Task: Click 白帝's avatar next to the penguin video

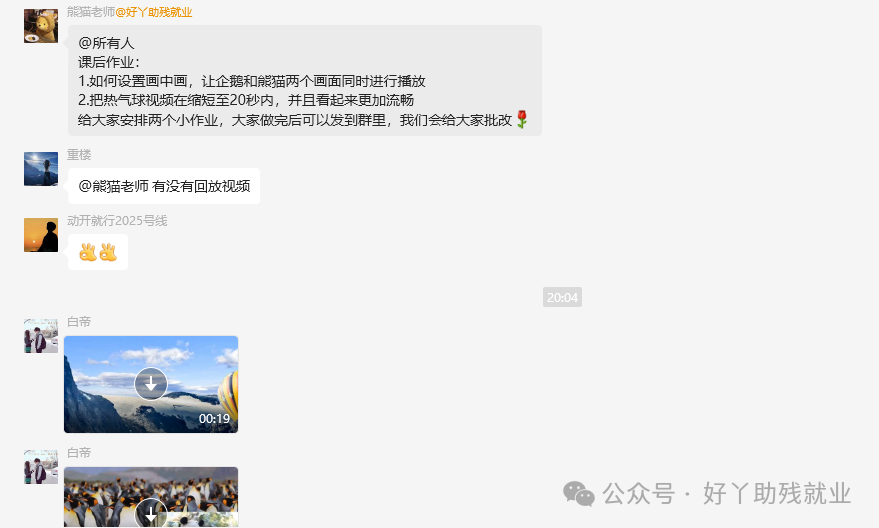Action: 41,467
